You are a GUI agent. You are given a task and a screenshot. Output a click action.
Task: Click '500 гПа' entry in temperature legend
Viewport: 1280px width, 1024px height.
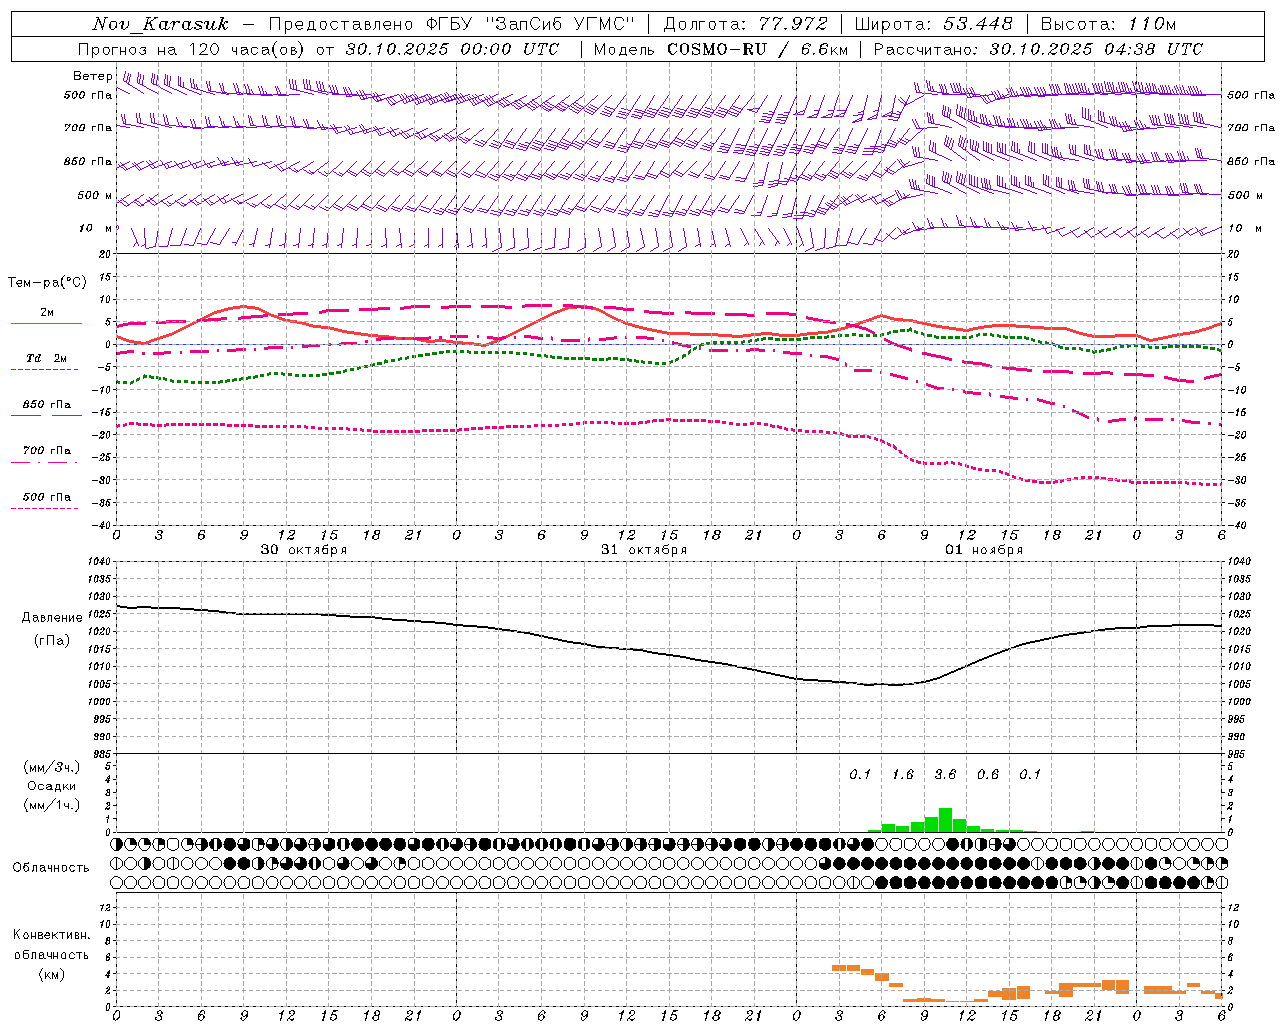tap(46, 497)
